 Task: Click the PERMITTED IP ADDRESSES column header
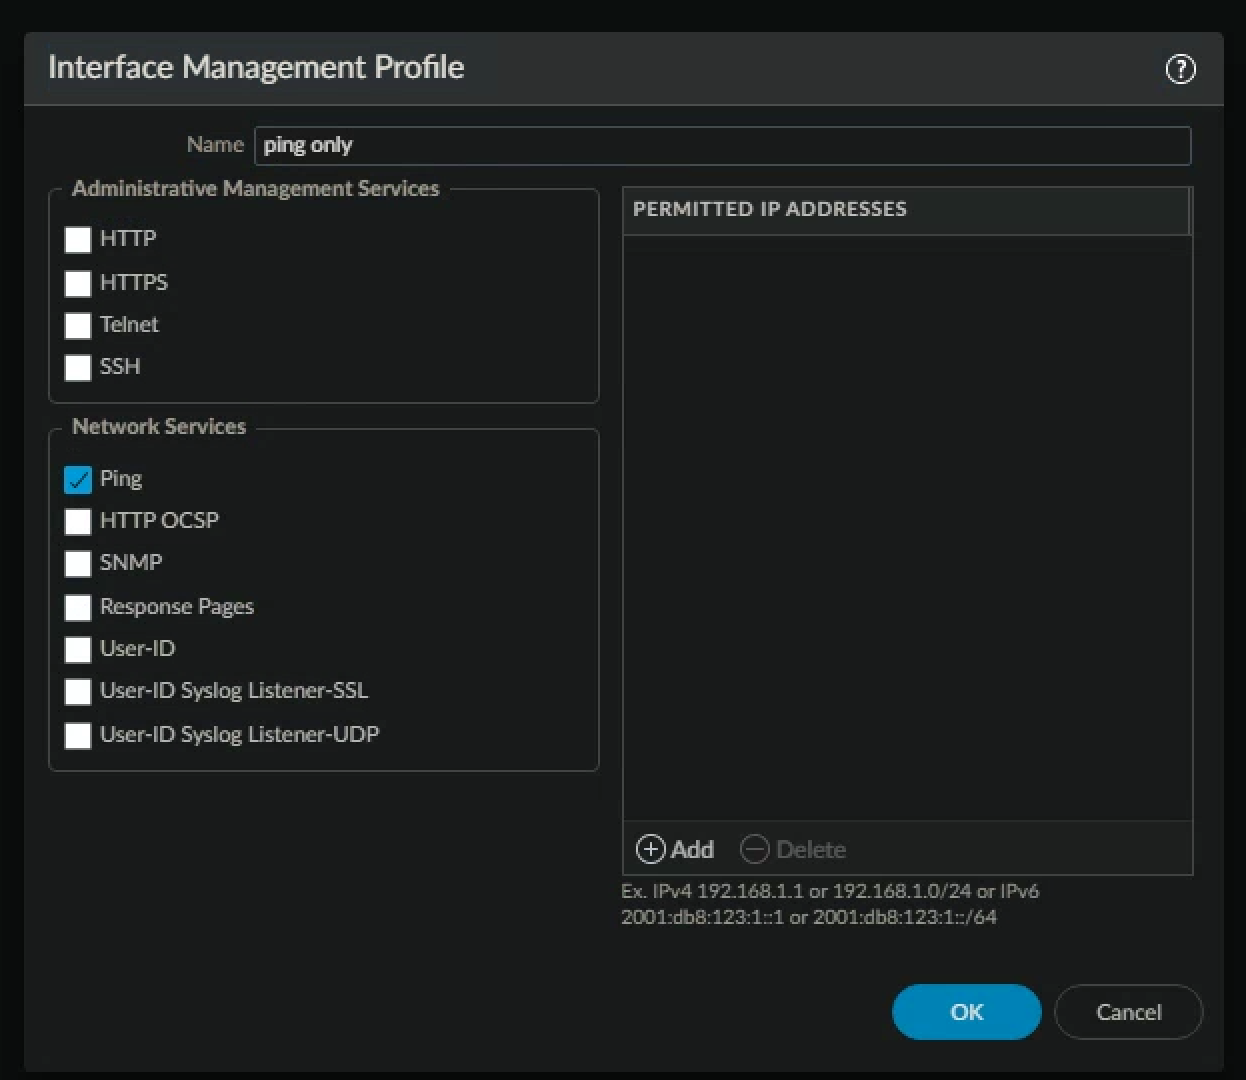point(906,210)
